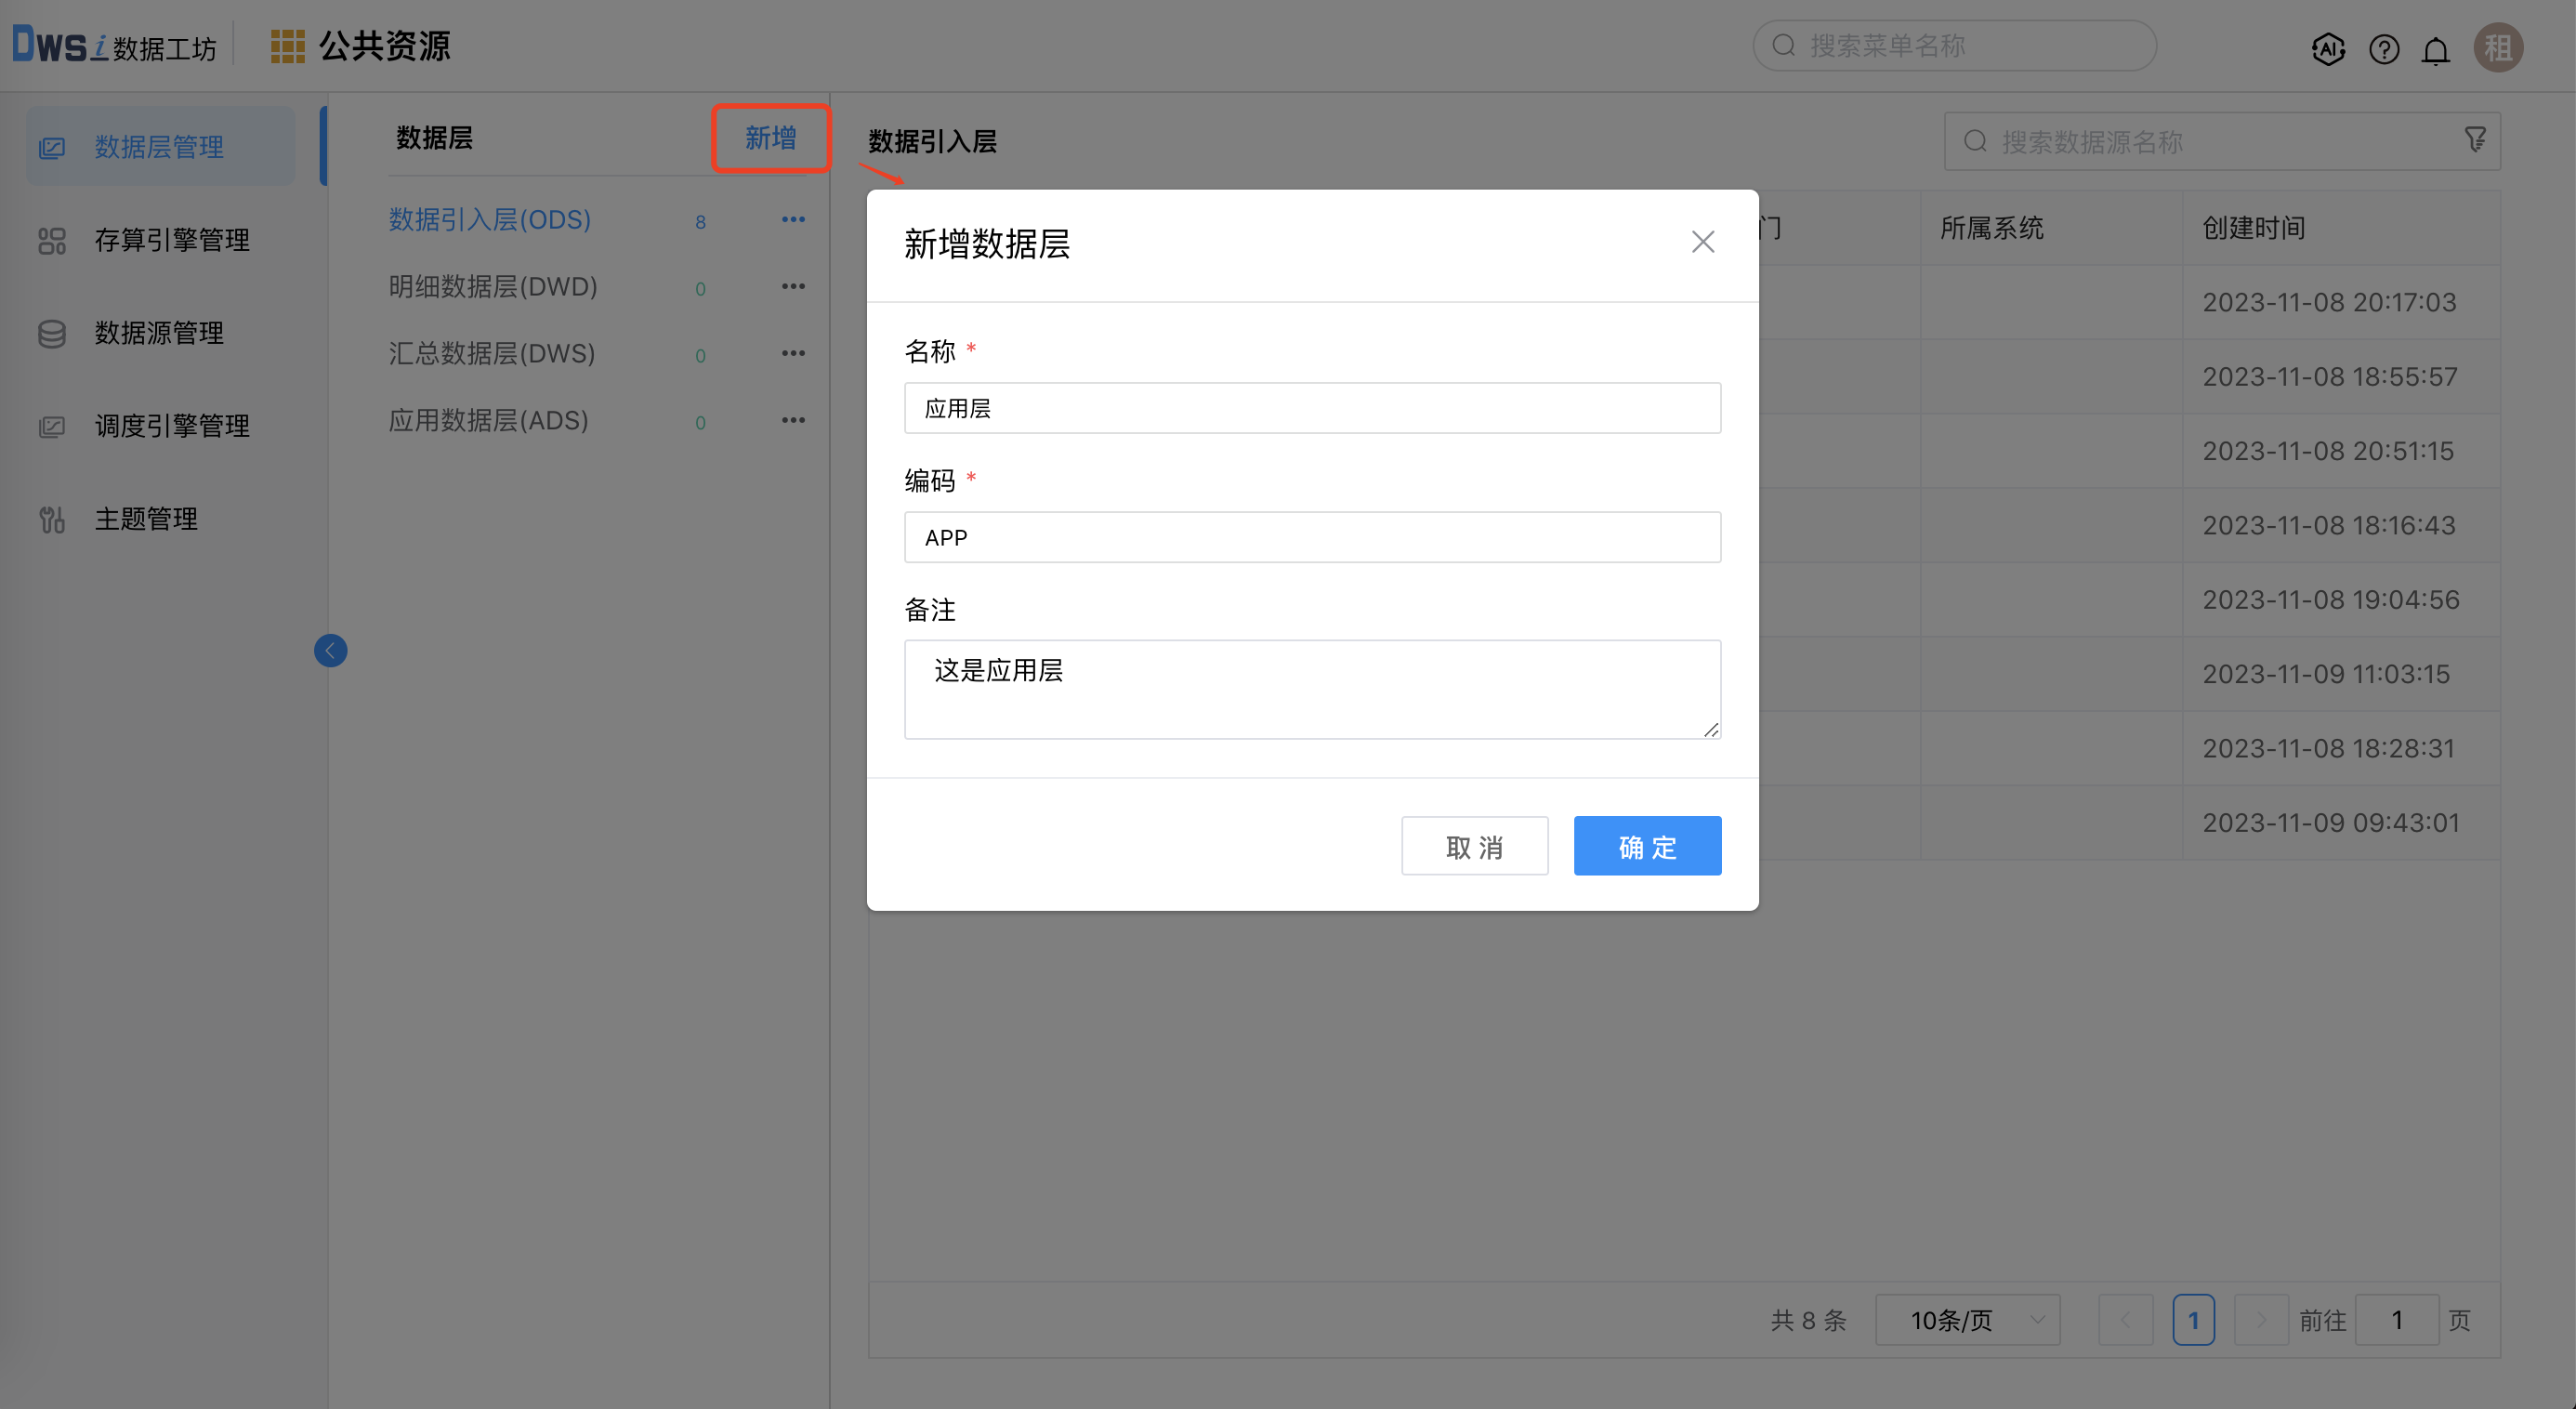Click the 备注 remark text area
The height and width of the screenshot is (1409, 2576).
tap(1312, 689)
